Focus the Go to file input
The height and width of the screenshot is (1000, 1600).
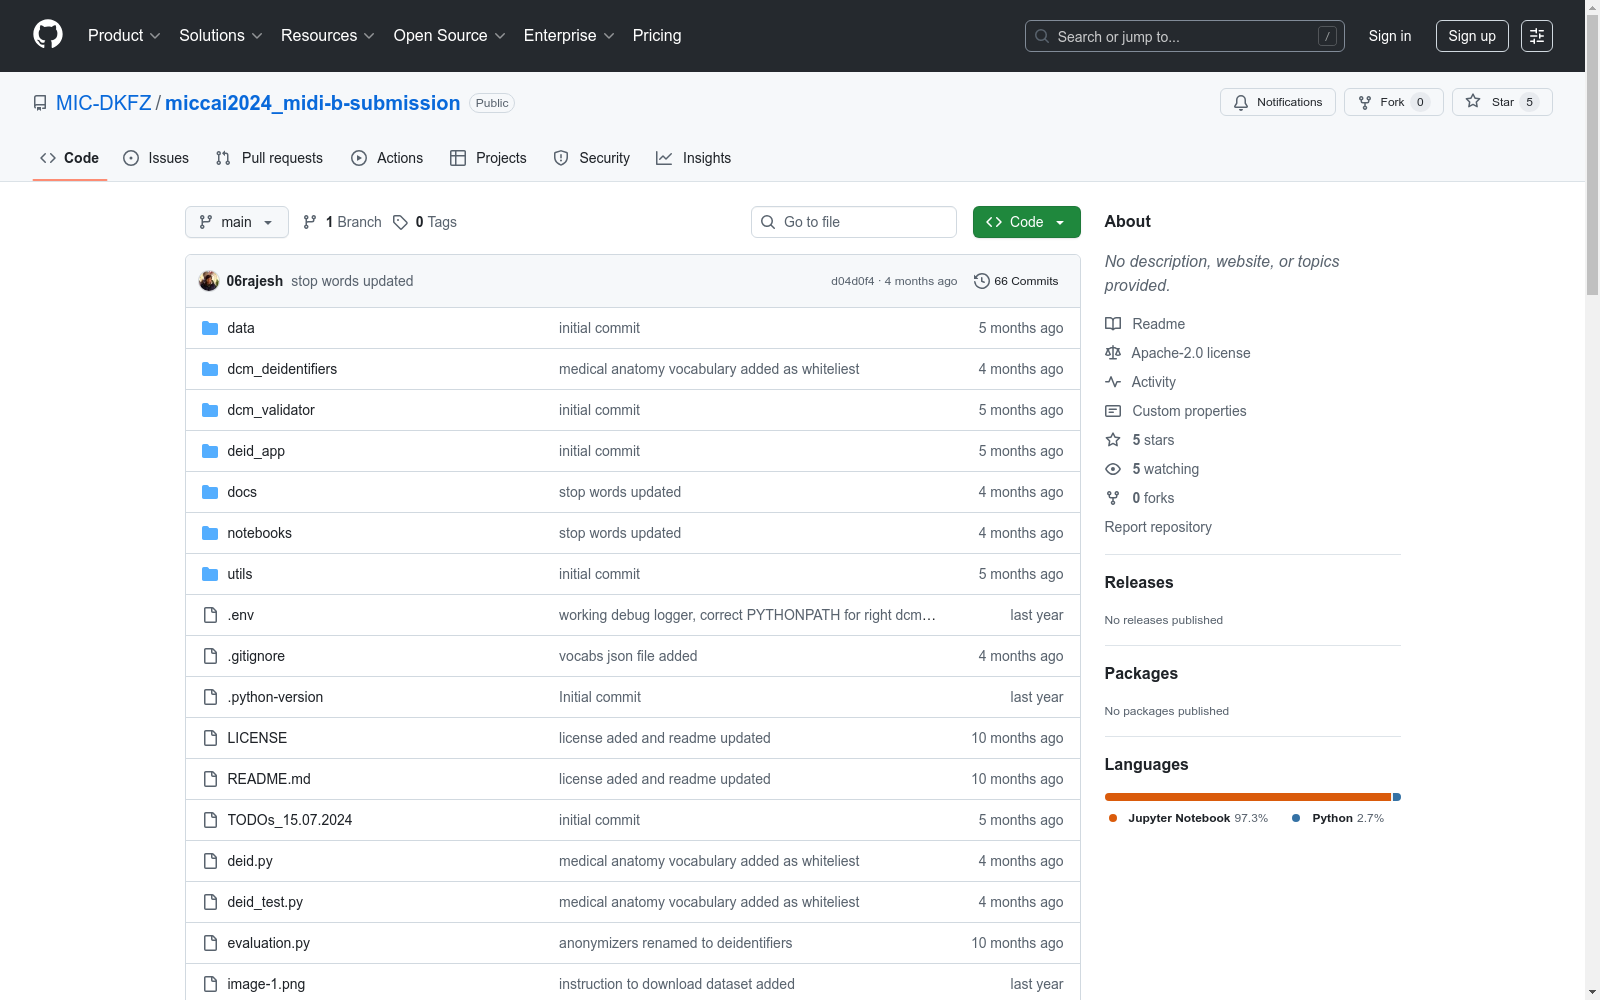pos(854,222)
